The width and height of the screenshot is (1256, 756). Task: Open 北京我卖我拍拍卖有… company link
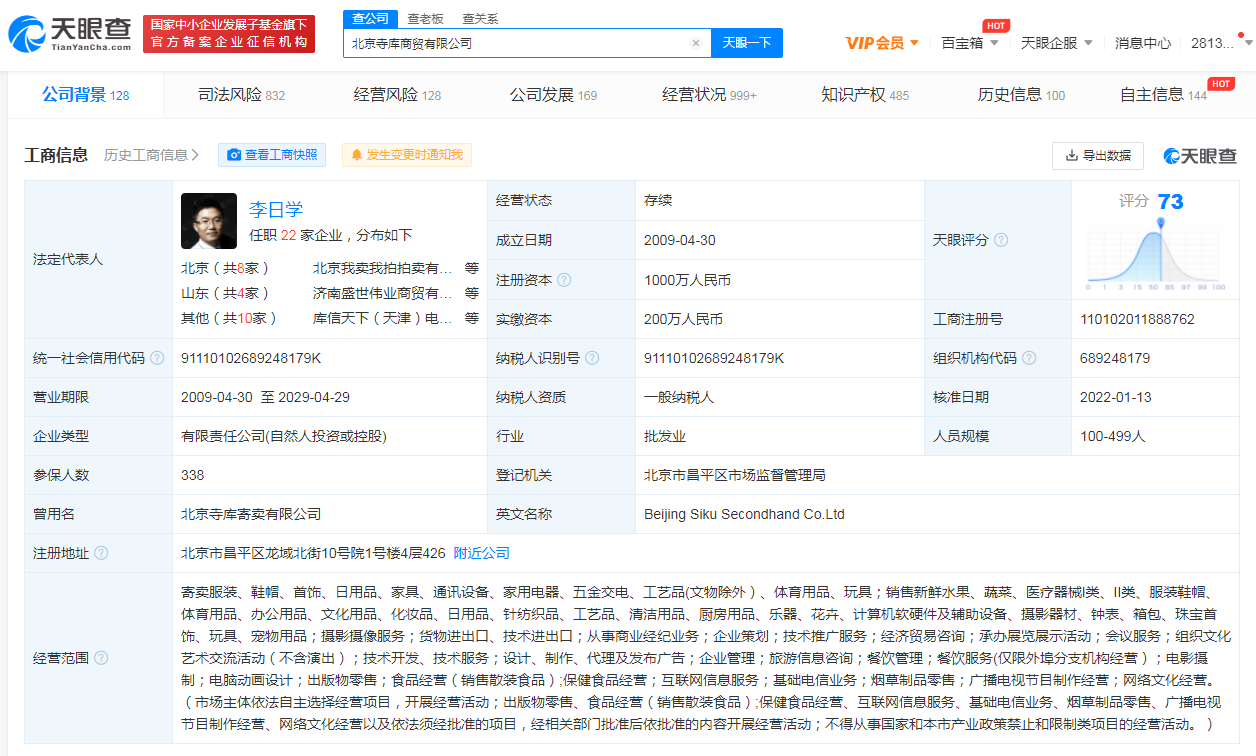point(383,268)
